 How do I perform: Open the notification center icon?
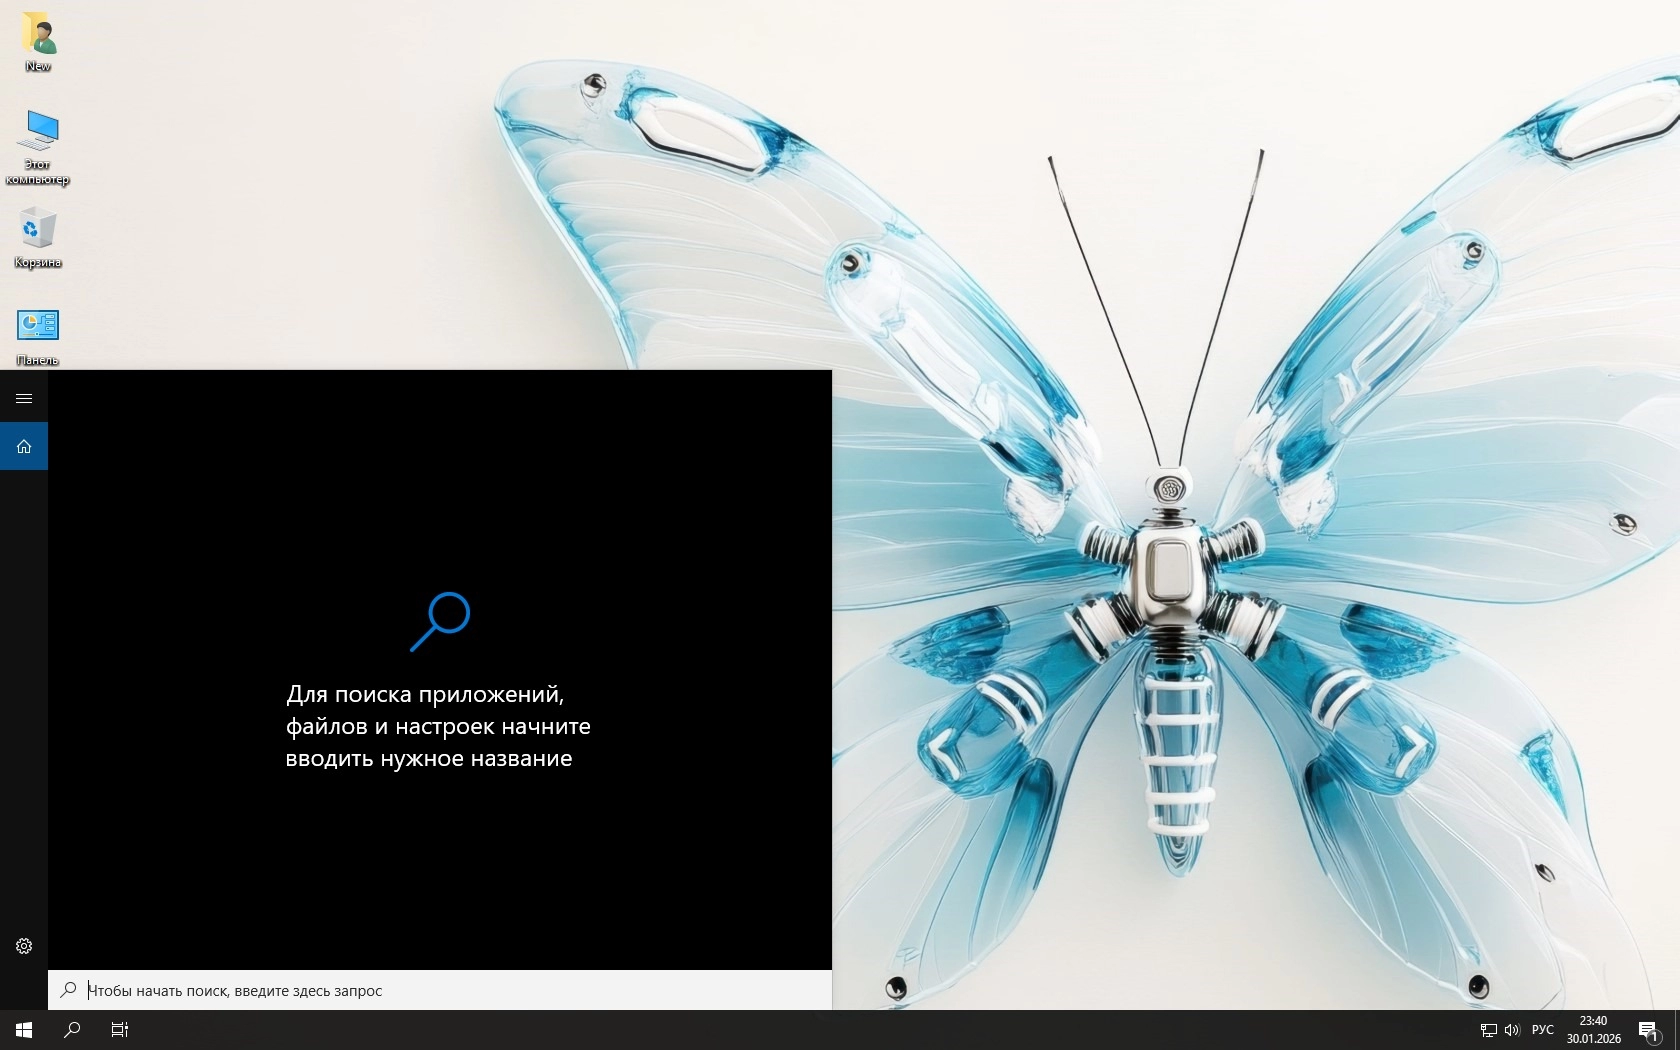pos(1648,1030)
